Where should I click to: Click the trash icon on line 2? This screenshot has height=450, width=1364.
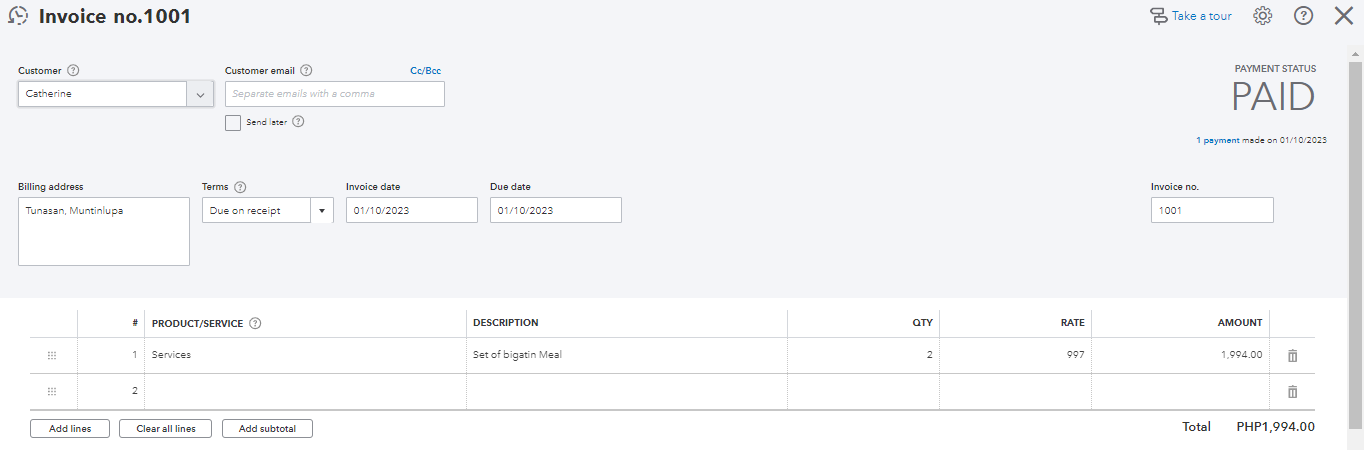click(1292, 392)
